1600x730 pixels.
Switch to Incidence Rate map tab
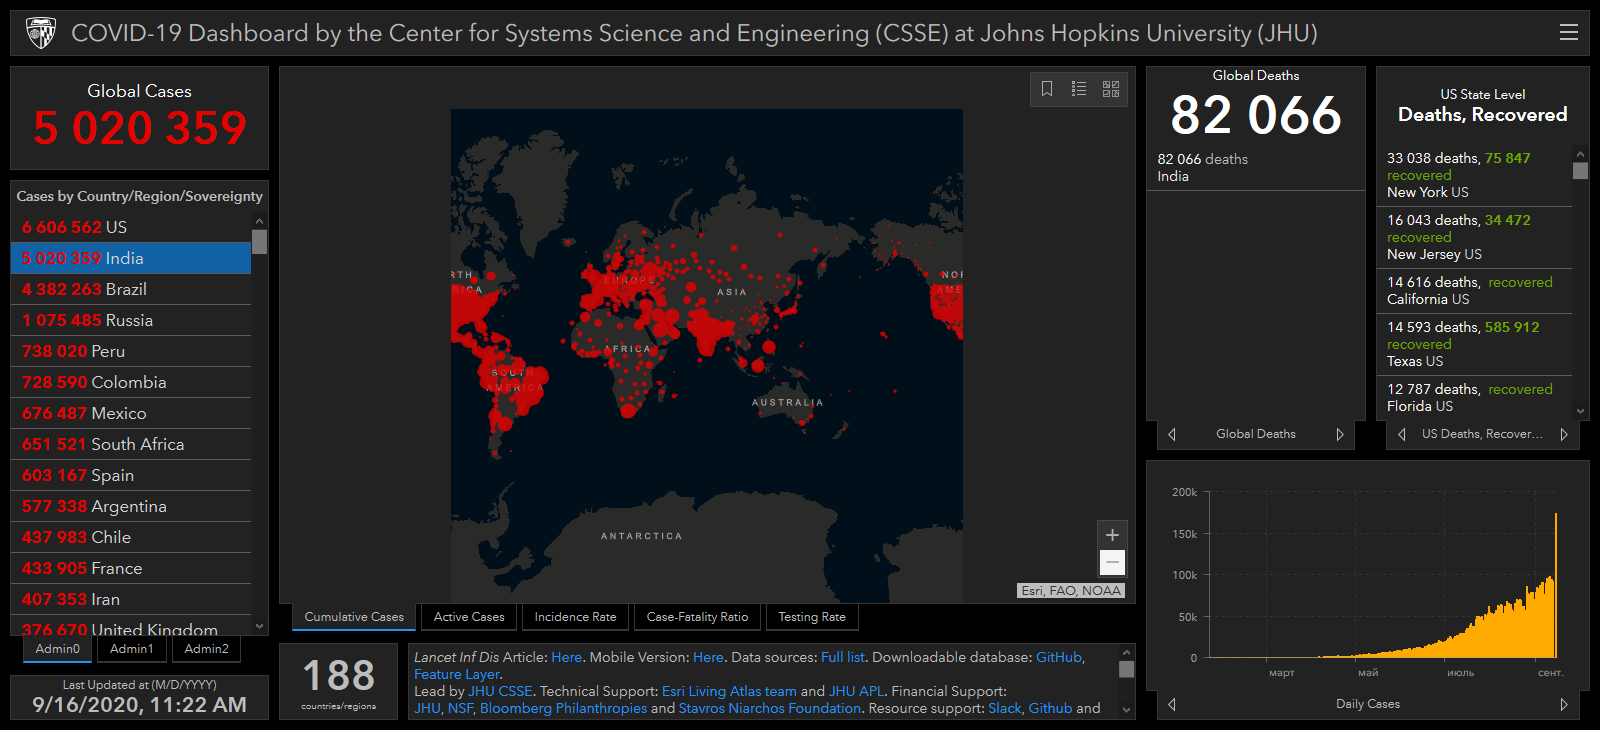[575, 617]
